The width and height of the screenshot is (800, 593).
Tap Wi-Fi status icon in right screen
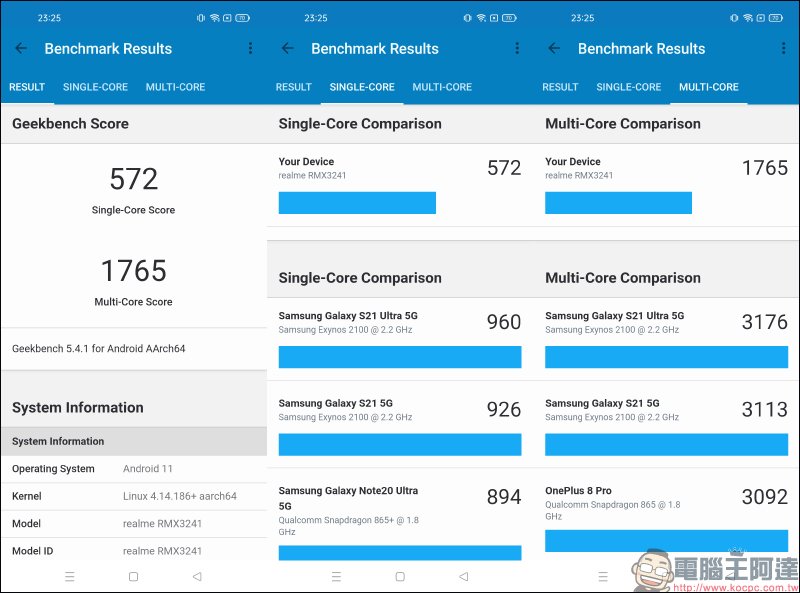pyautogui.click(x=748, y=18)
